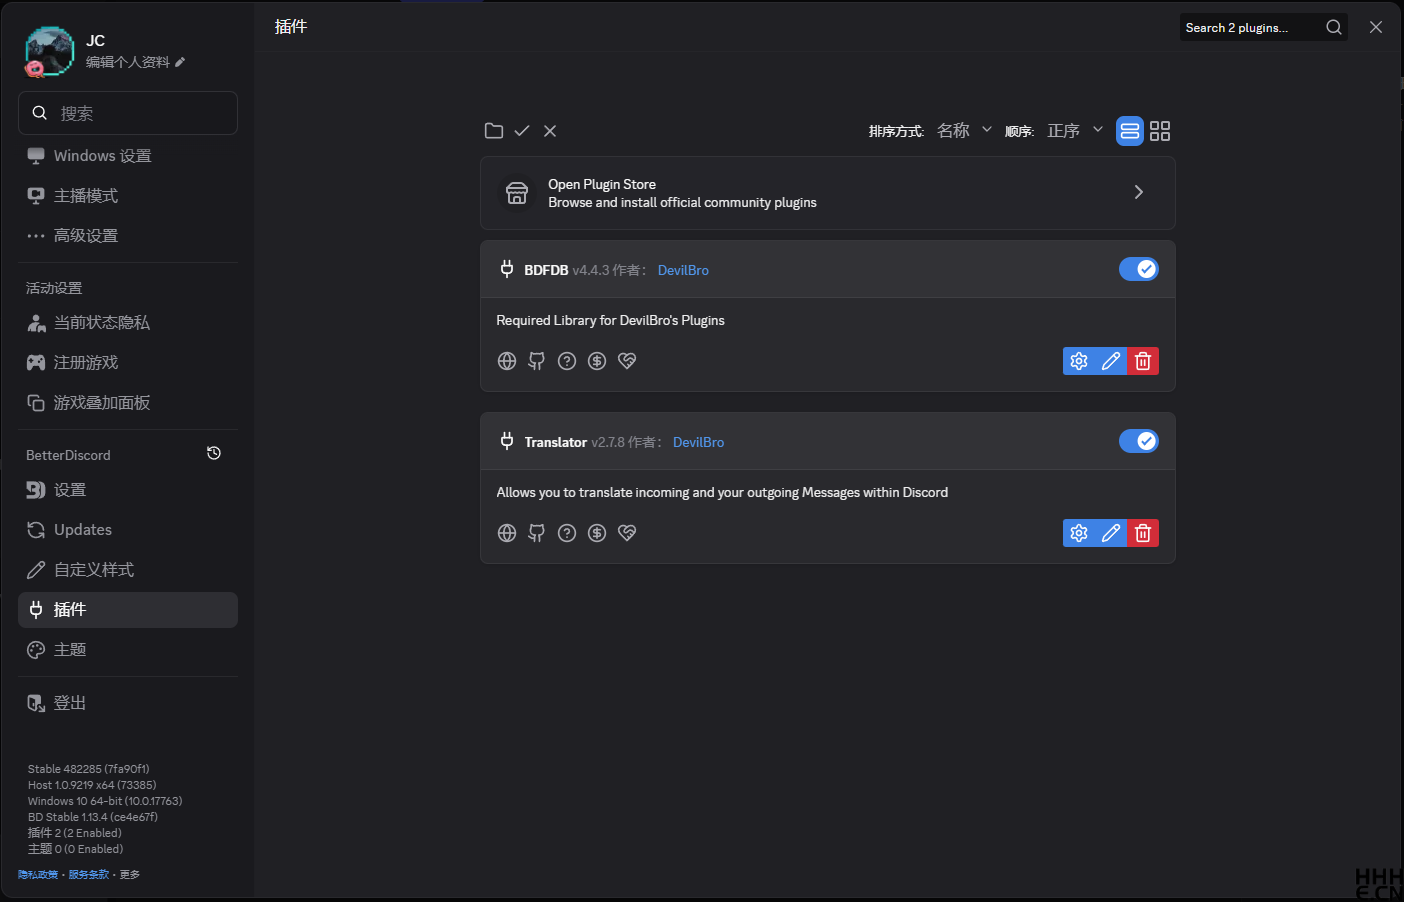
Task: Support BDFDB author via heart icon
Action: coord(627,361)
